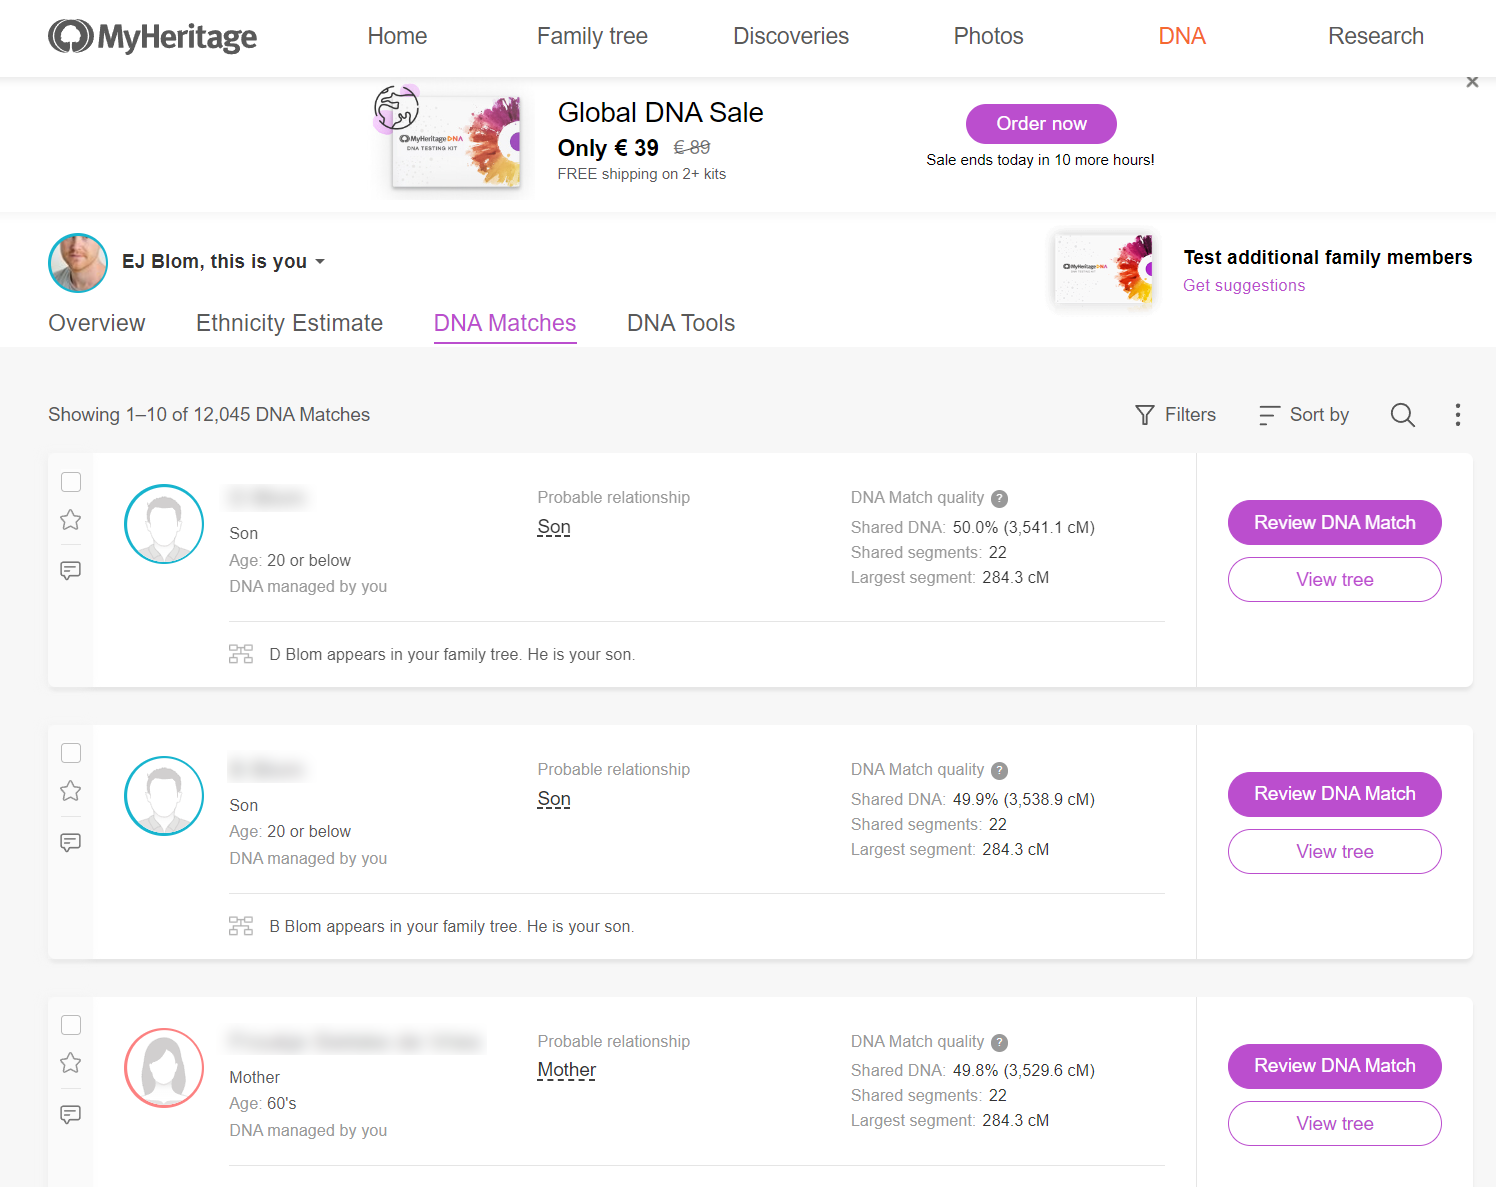Review DNA Match for Mother
This screenshot has height=1187, width=1496.
pos(1335,1066)
